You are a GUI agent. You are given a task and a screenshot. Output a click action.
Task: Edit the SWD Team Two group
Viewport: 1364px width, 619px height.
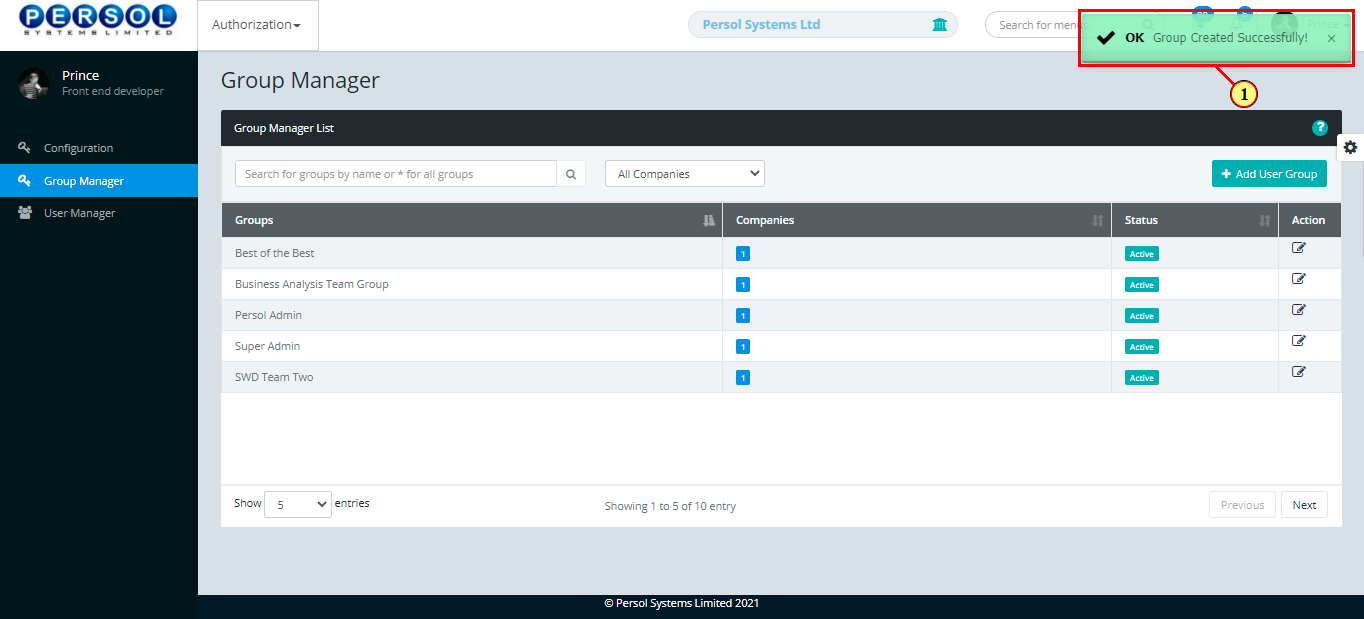(1299, 371)
